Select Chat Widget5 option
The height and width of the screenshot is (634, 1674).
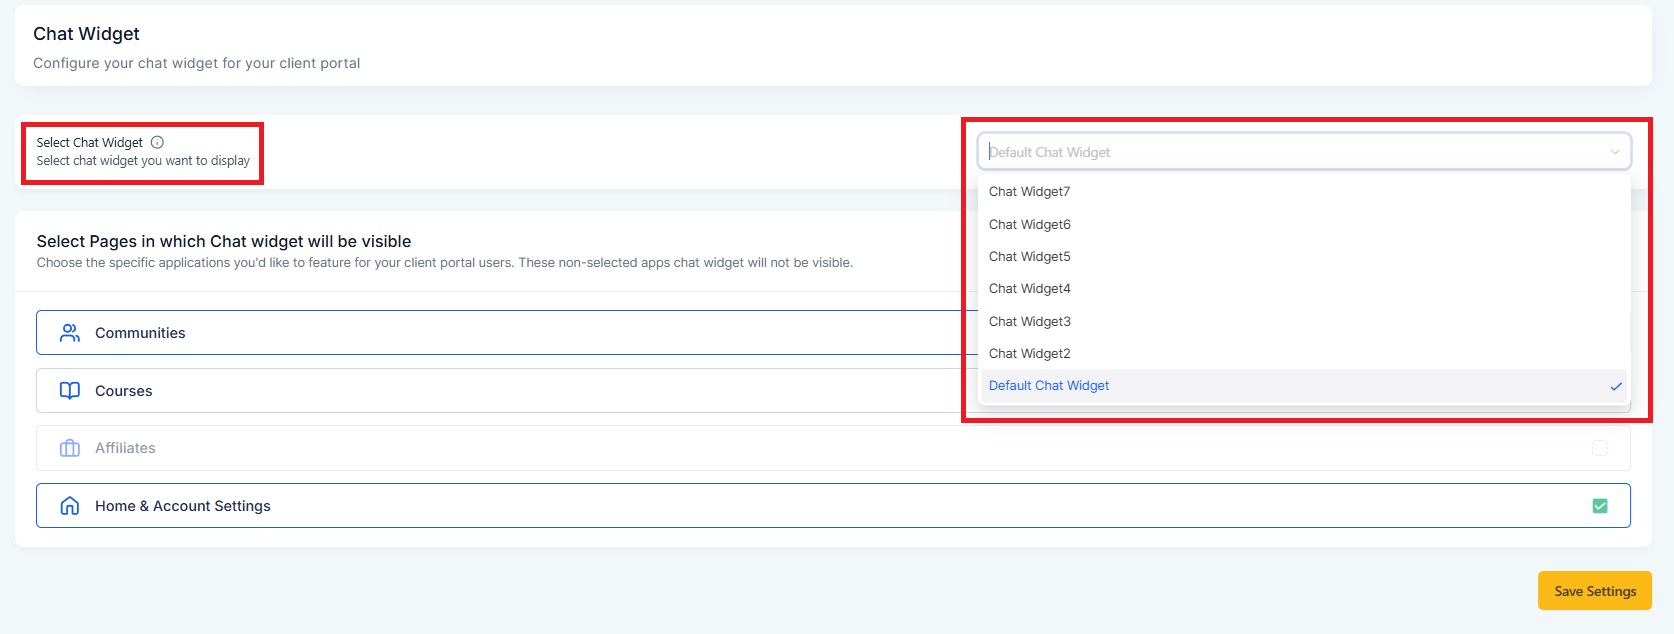[x=1030, y=257]
